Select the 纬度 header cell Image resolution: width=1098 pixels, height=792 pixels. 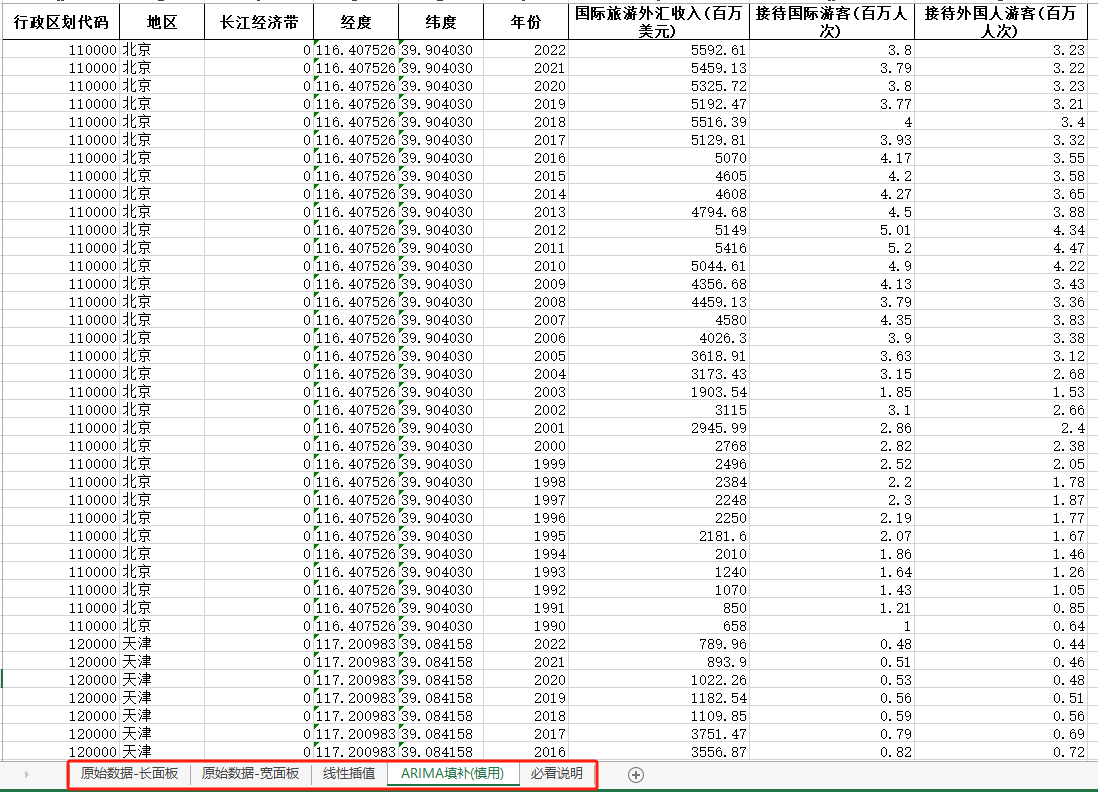(440, 22)
